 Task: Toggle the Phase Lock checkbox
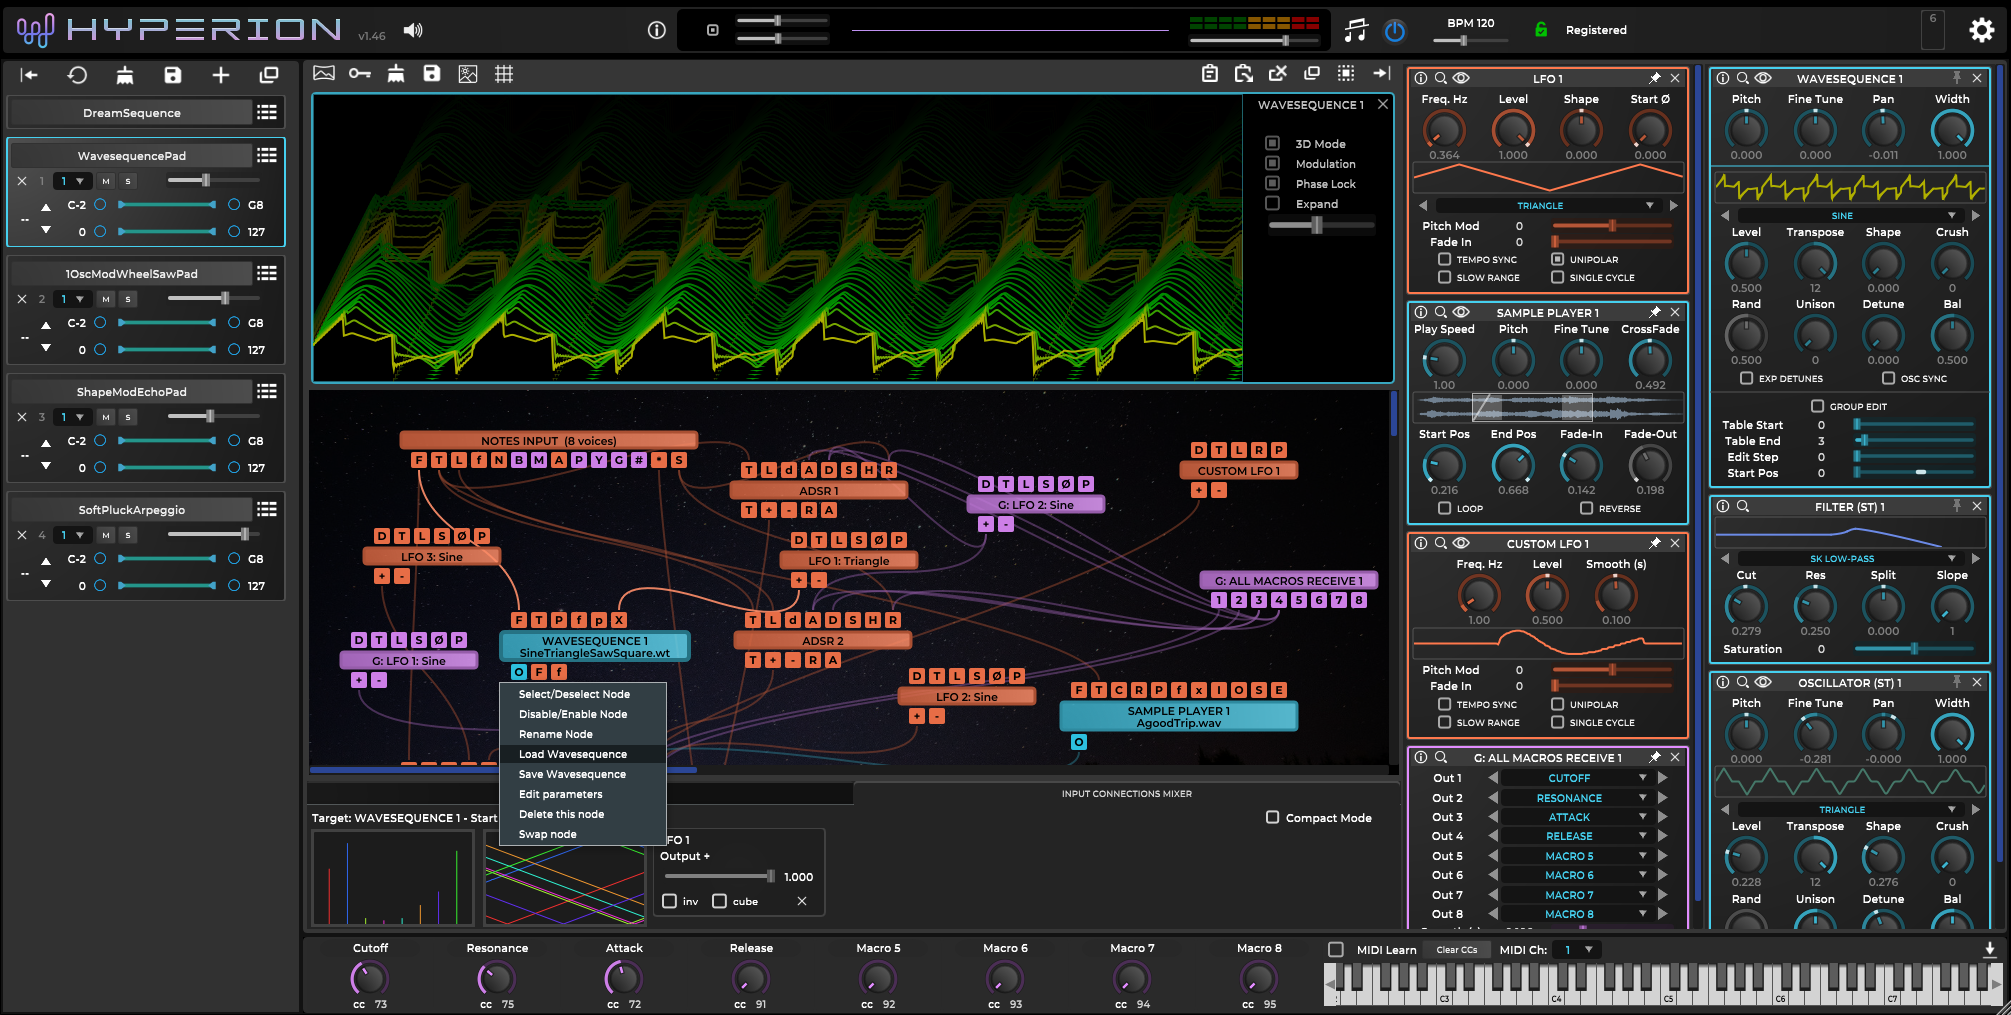coord(1273,183)
